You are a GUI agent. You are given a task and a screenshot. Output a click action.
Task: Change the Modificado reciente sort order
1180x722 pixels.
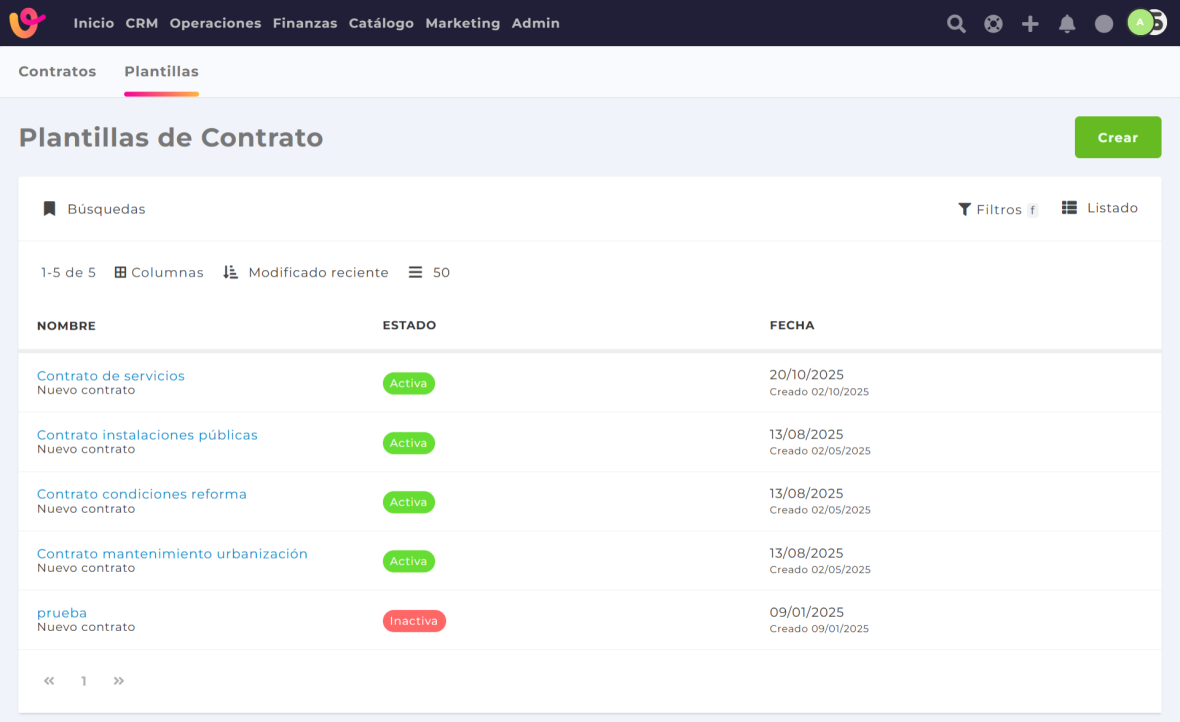[306, 272]
